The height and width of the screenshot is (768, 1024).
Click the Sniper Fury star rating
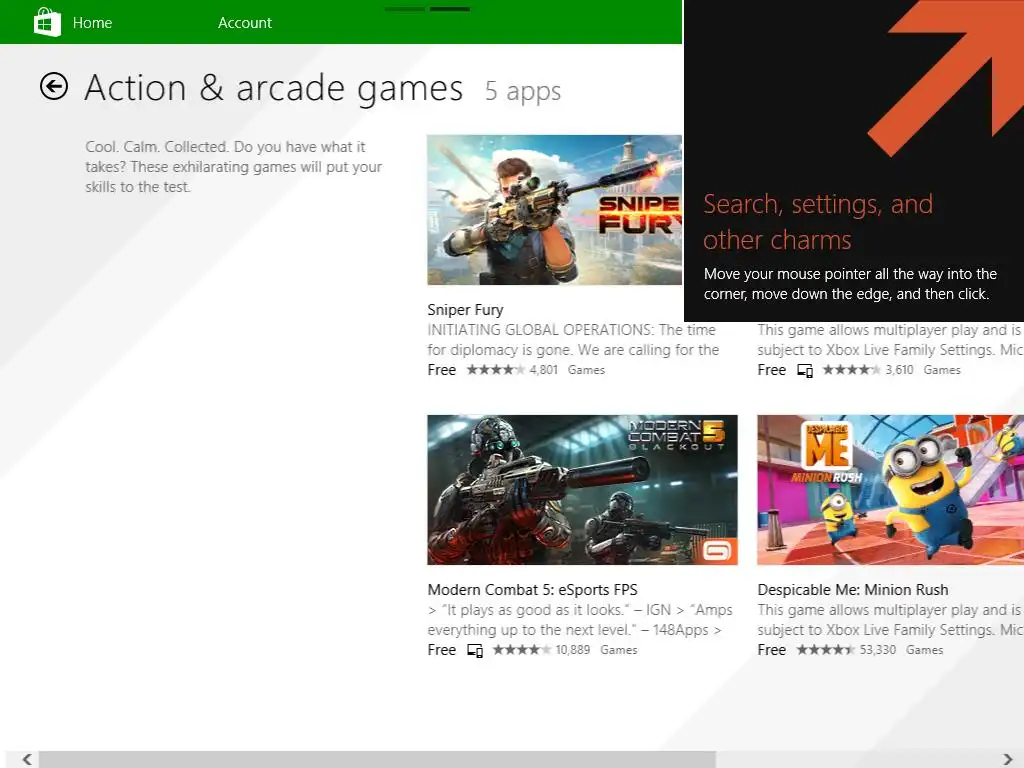pos(496,370)
